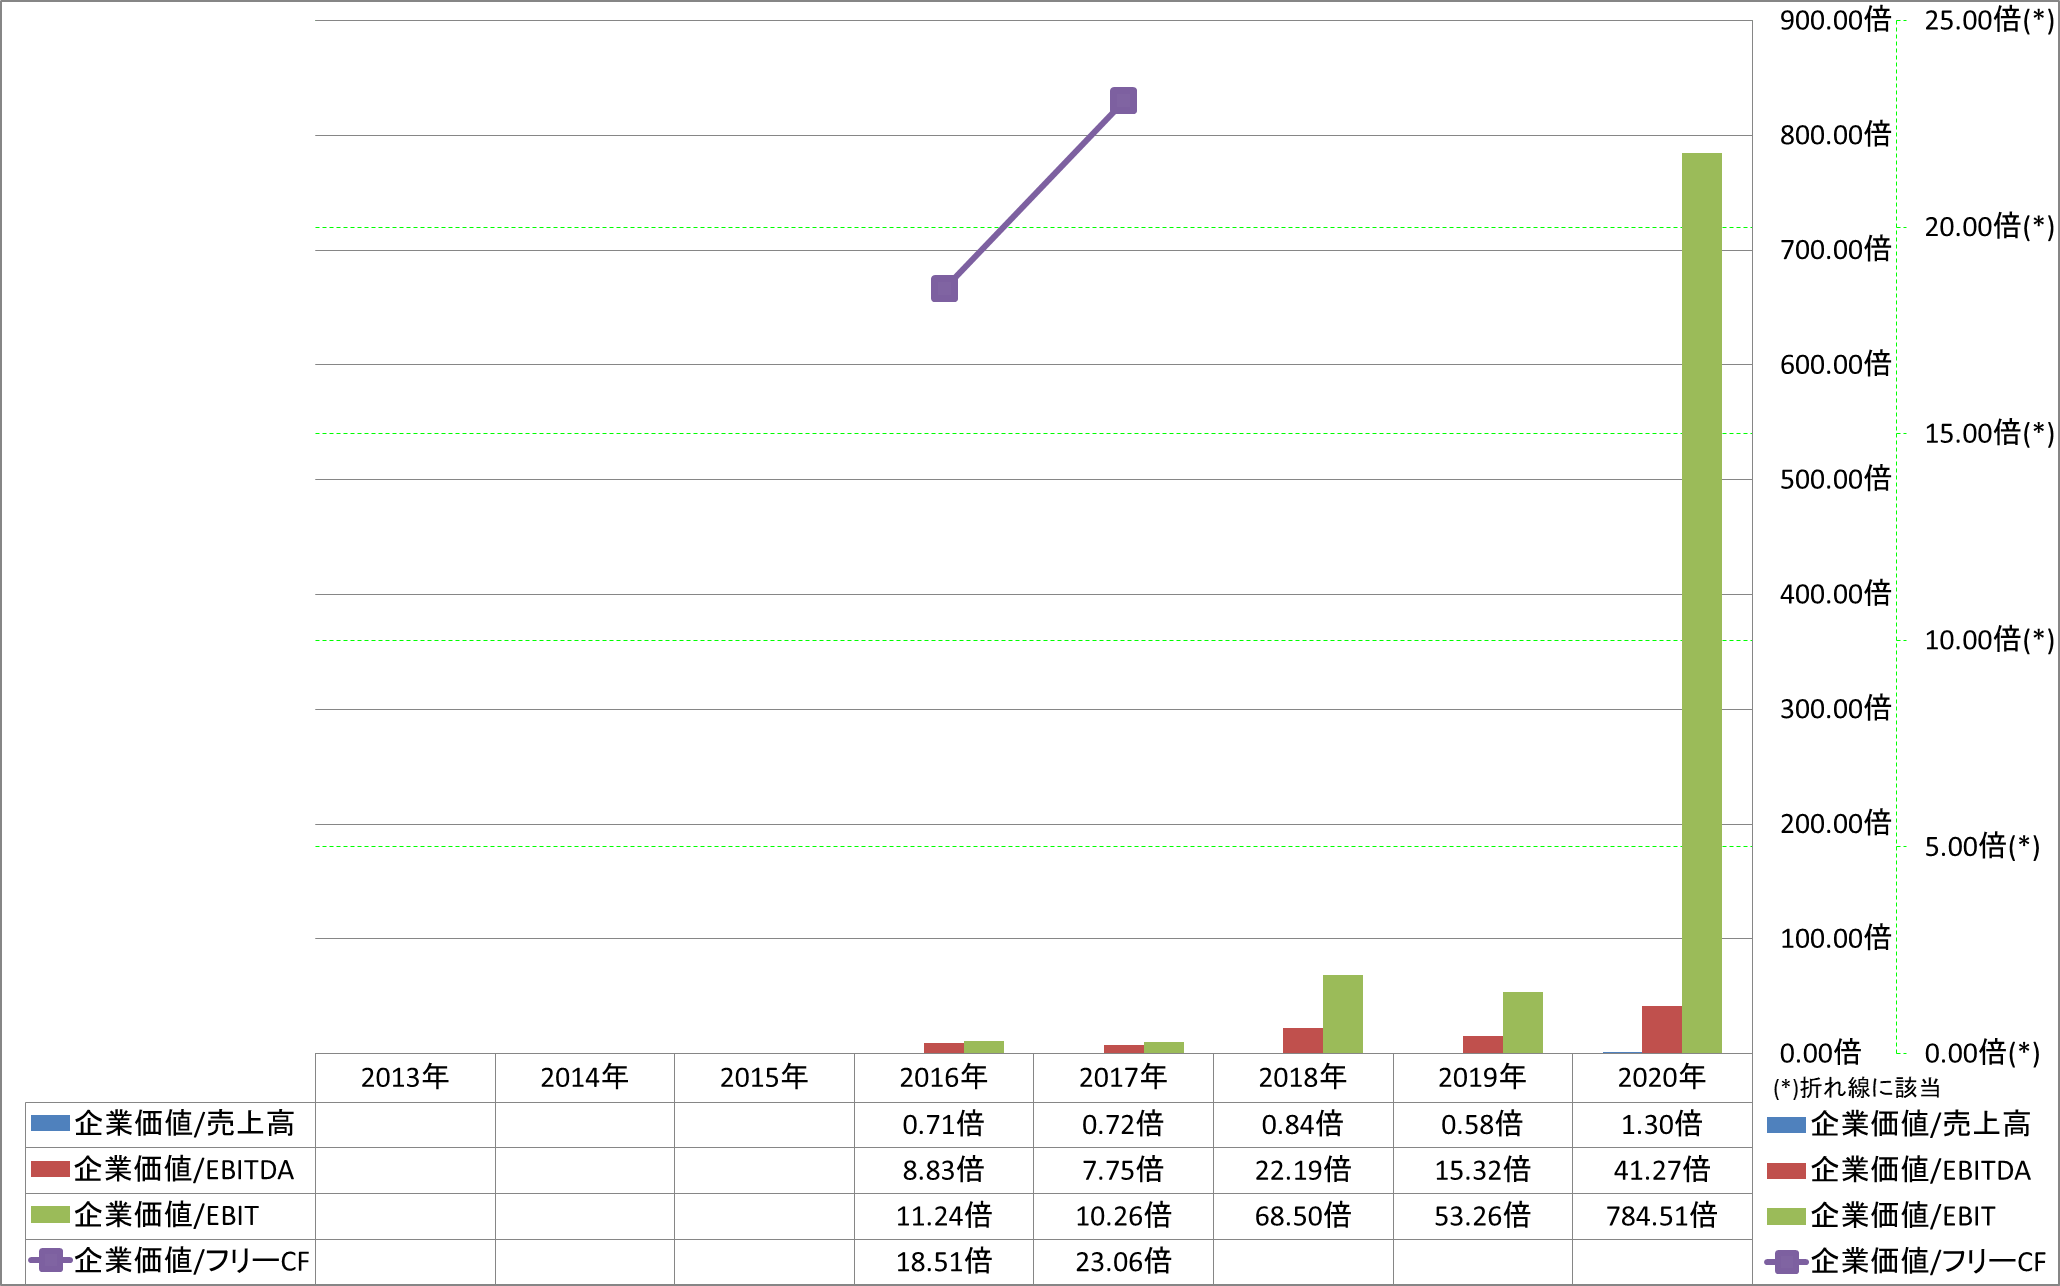Select 企業価値/売上高 row label in table
Image resolution: width=2060 pixels, height=1286 pixels.
tap(184, 1124)
